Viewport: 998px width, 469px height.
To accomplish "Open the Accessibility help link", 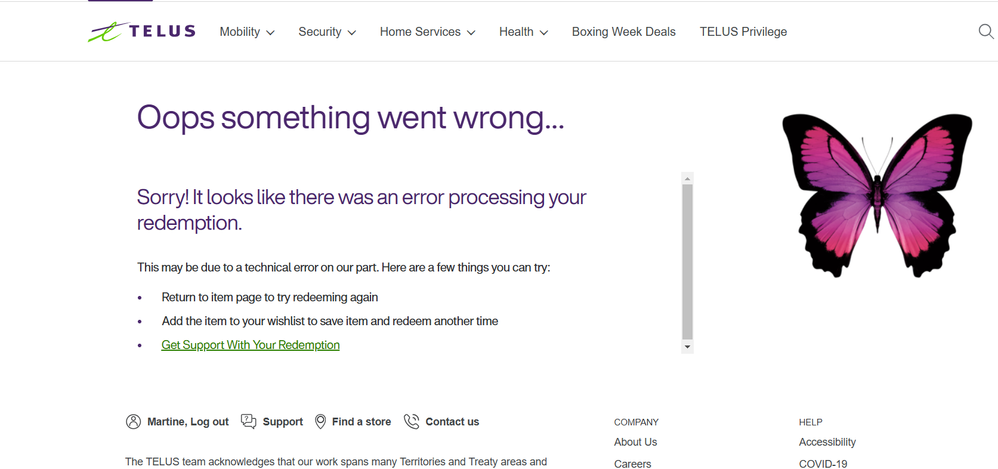I will pos(827,442).
